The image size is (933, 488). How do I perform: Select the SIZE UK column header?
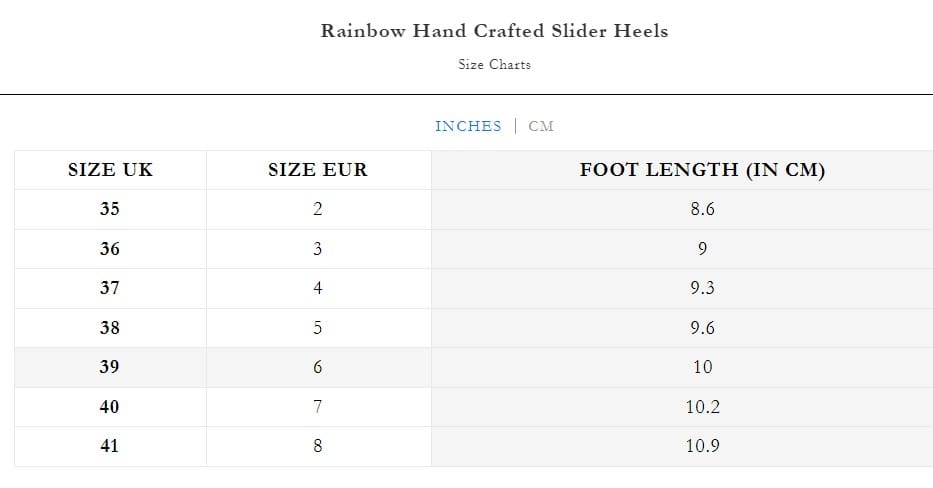pos(110,170)
